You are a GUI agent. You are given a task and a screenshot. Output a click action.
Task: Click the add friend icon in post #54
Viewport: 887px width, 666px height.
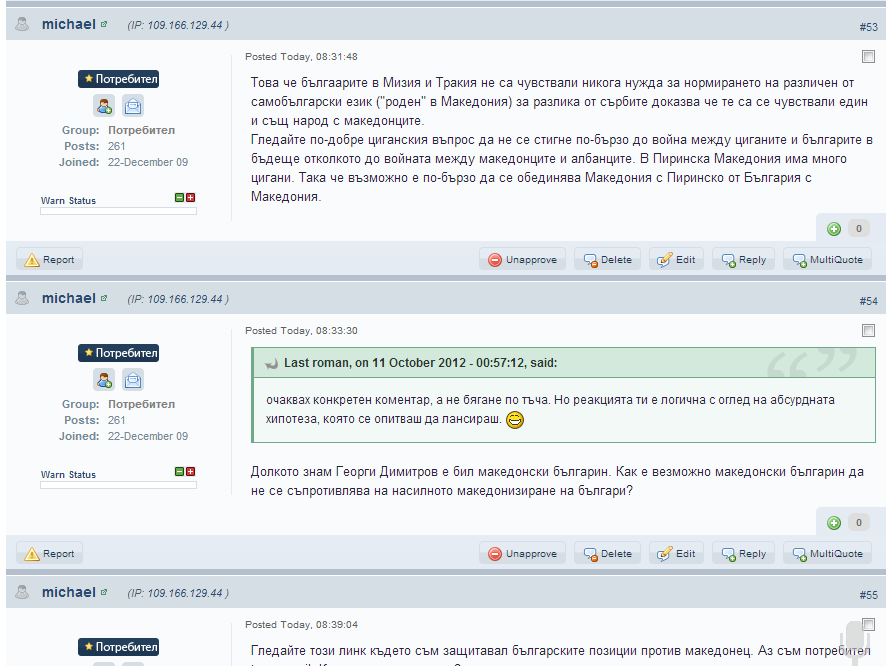click(x=104, y=380)
